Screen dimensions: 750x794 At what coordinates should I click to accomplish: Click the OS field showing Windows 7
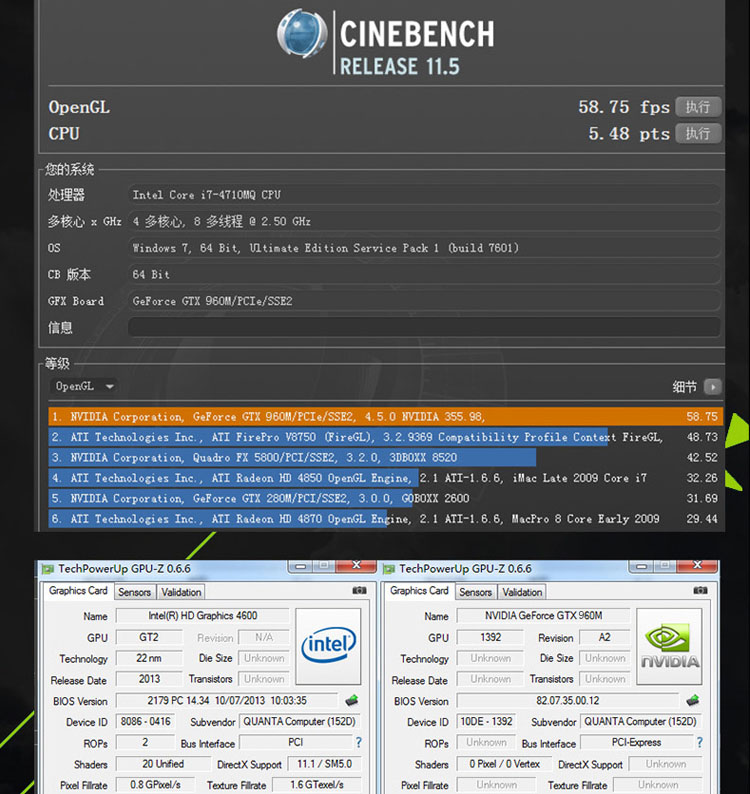424,248
